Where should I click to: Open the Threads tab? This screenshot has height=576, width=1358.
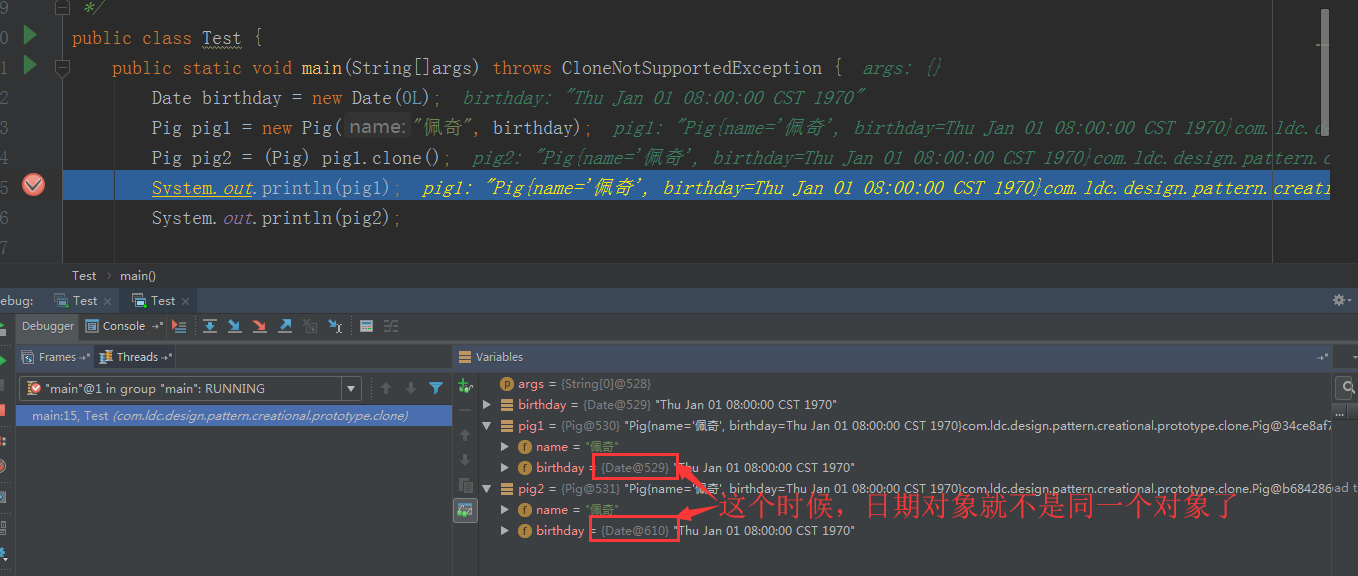[x=137, y=357]
